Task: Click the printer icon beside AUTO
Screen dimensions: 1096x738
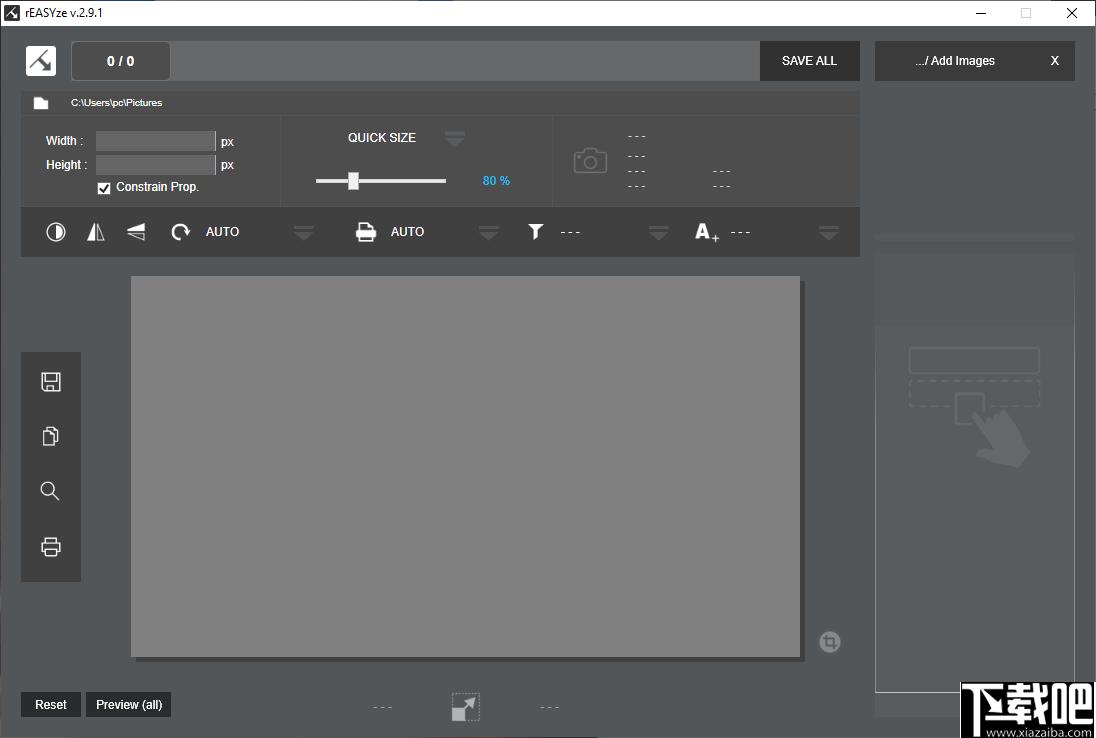Action: [366, 232]
